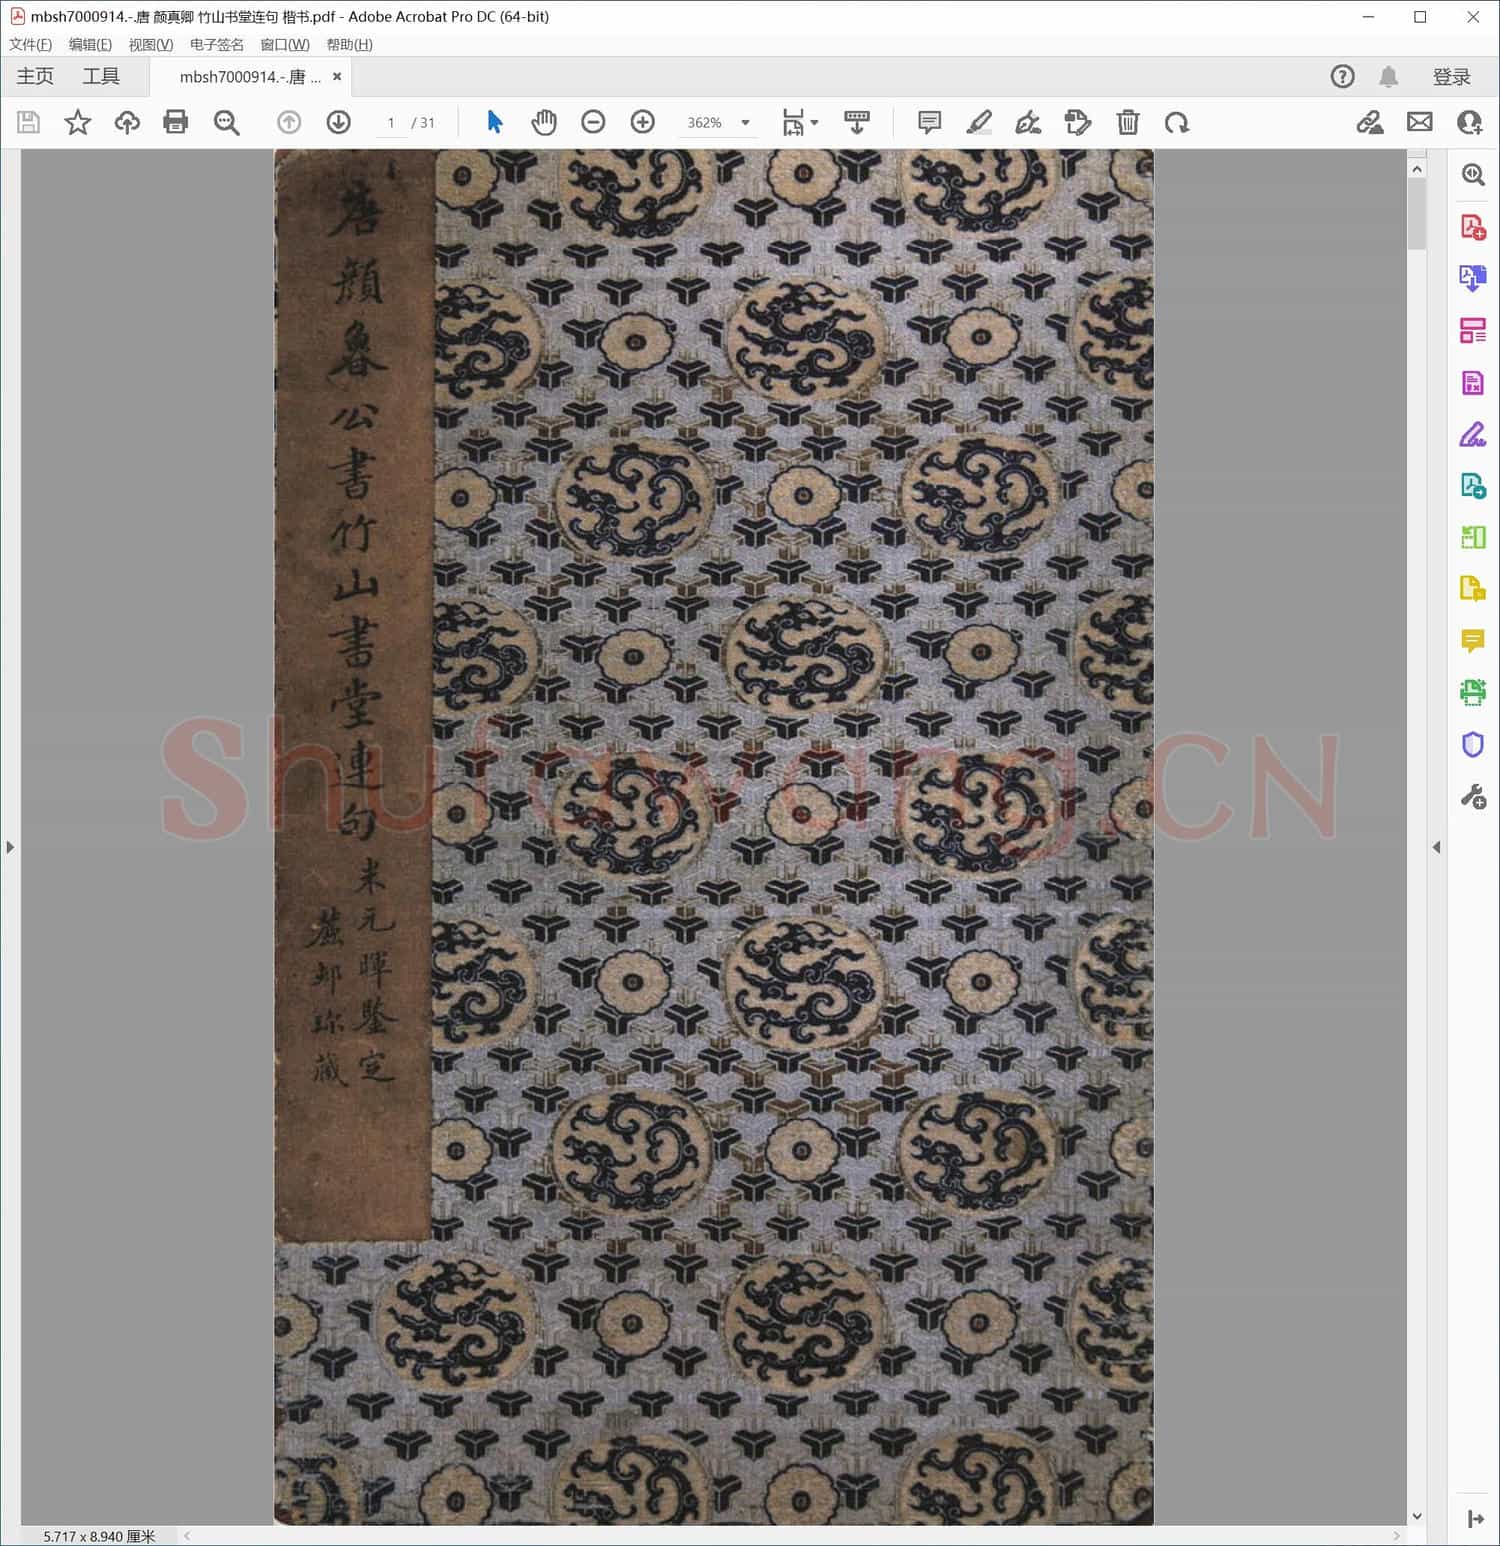This screenshot has width=1500, height=1546.
Task: Click the page number input field
Action: (391, 123)
